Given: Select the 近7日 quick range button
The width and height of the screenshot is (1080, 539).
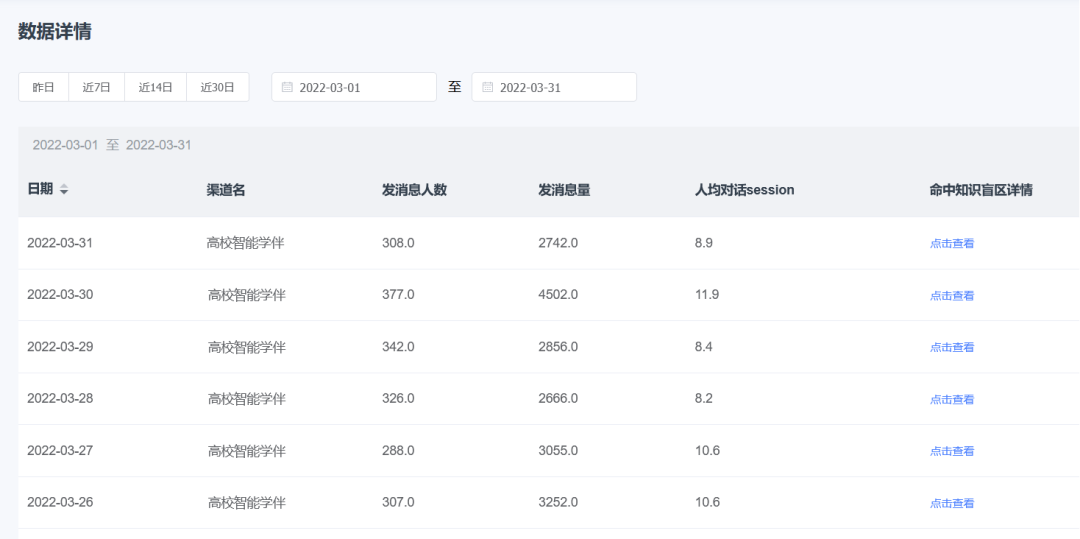Looking at the screenshot, I should point(96,87).
